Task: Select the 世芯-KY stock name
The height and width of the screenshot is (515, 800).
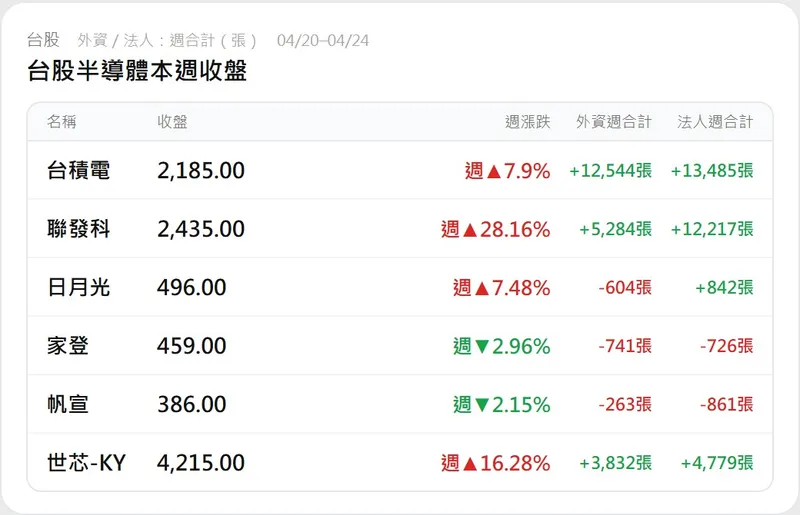Action: (86, 463)
